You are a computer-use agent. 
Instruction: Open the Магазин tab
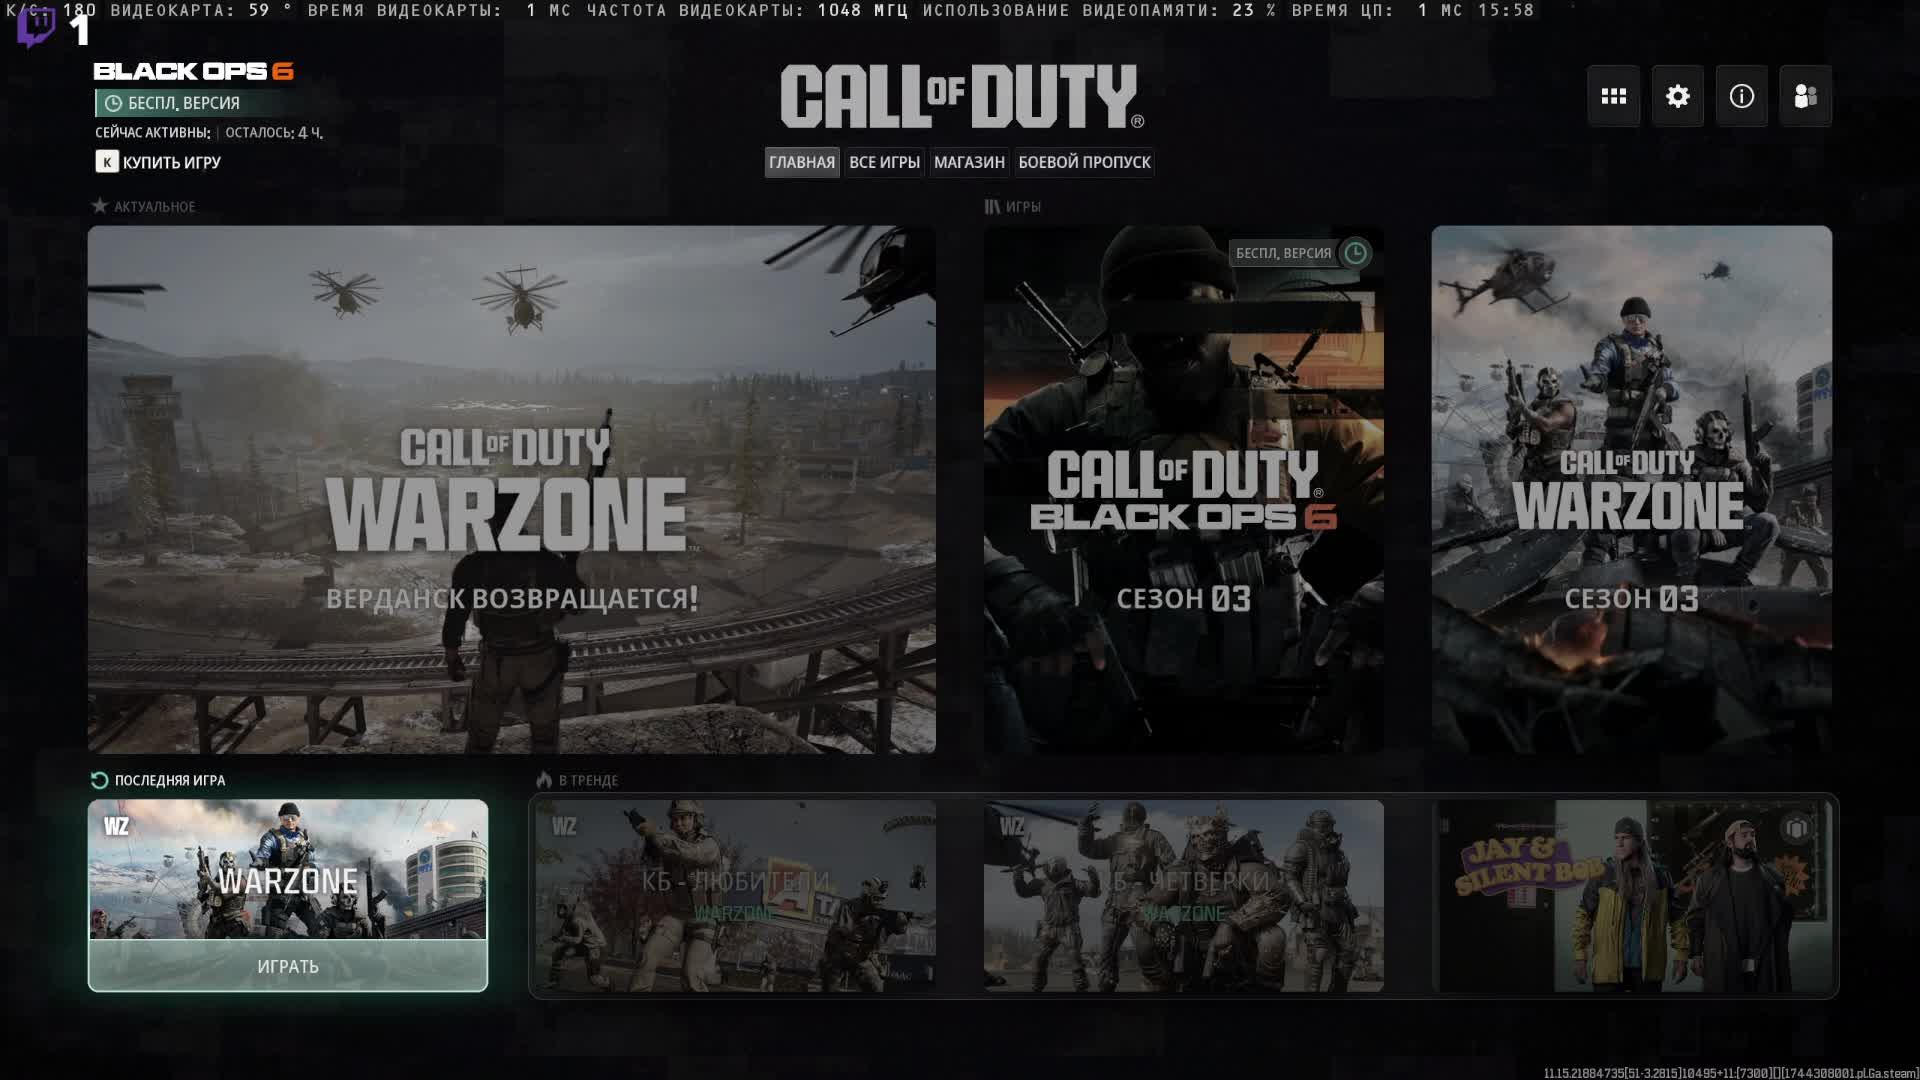(x=969, y=162)
